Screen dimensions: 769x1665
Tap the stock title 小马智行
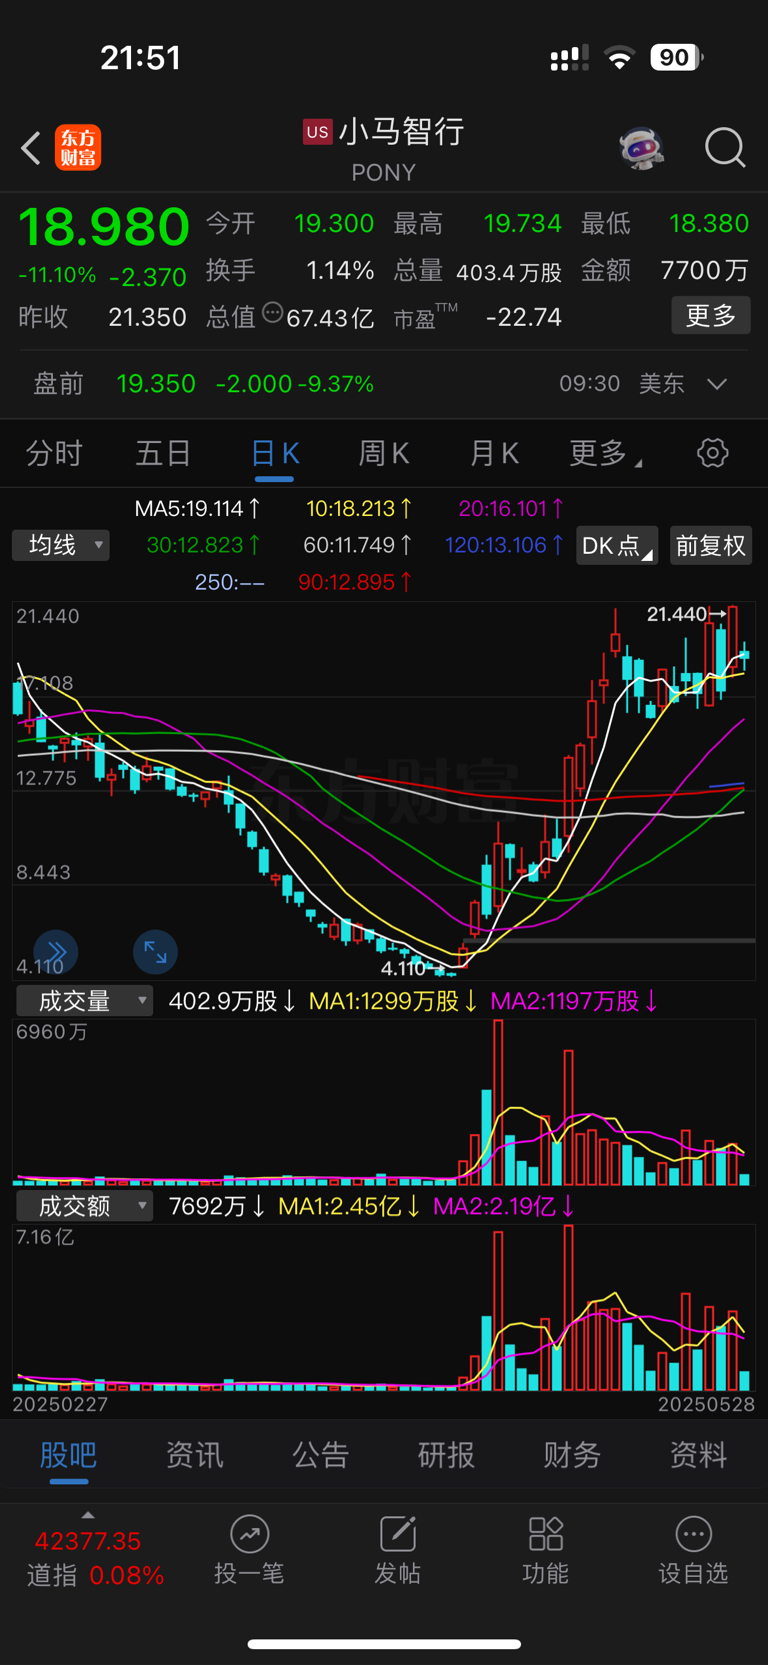click(401, 132)
